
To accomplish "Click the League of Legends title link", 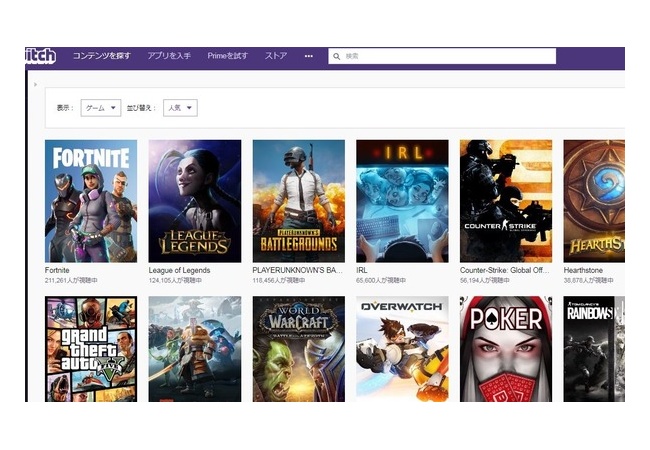I will pos(179,270).
